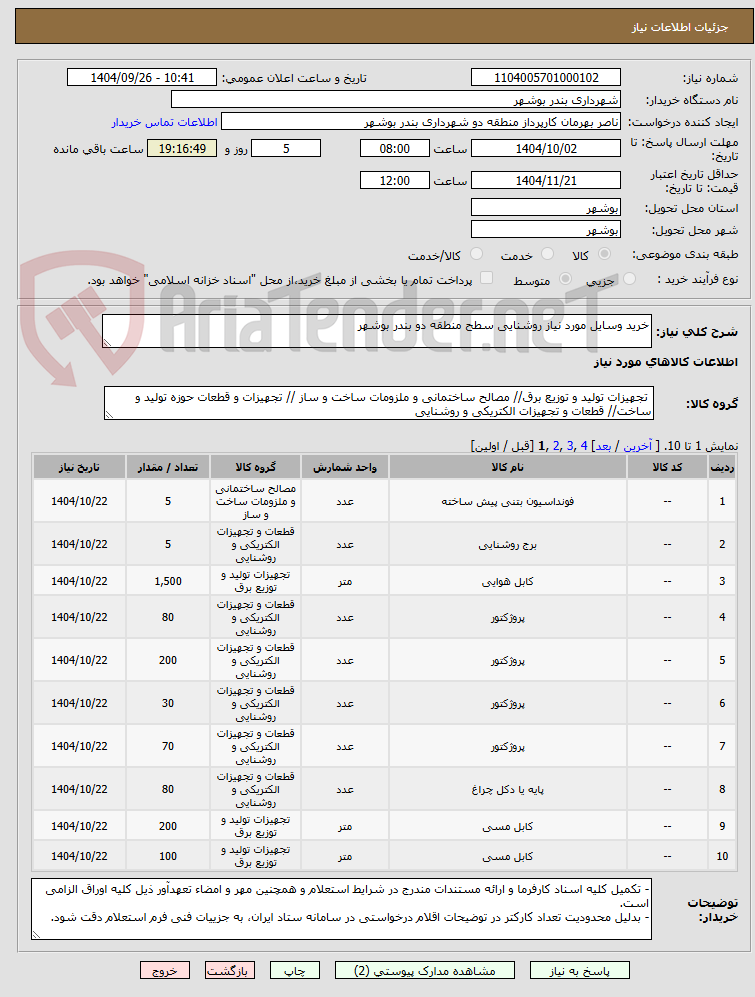Click item کابل هوایی in row 3
Viewport: 755px width, 997px height.
pos(508,581)
